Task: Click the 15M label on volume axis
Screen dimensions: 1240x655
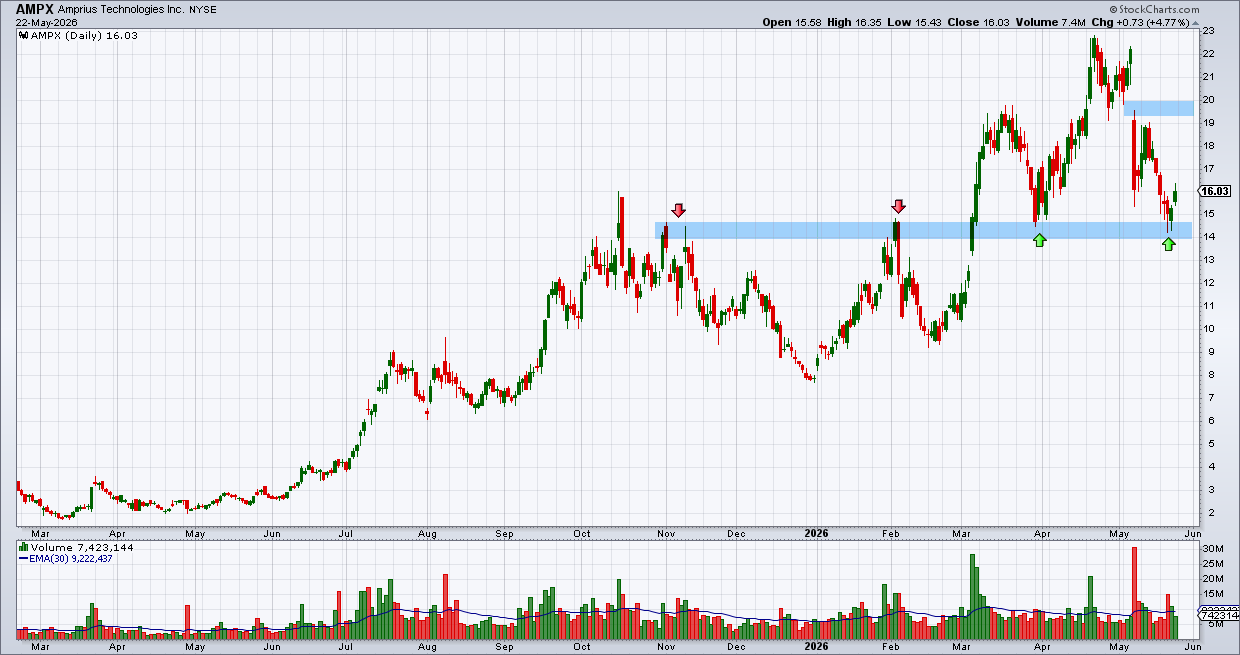Action: (1211, 594)
